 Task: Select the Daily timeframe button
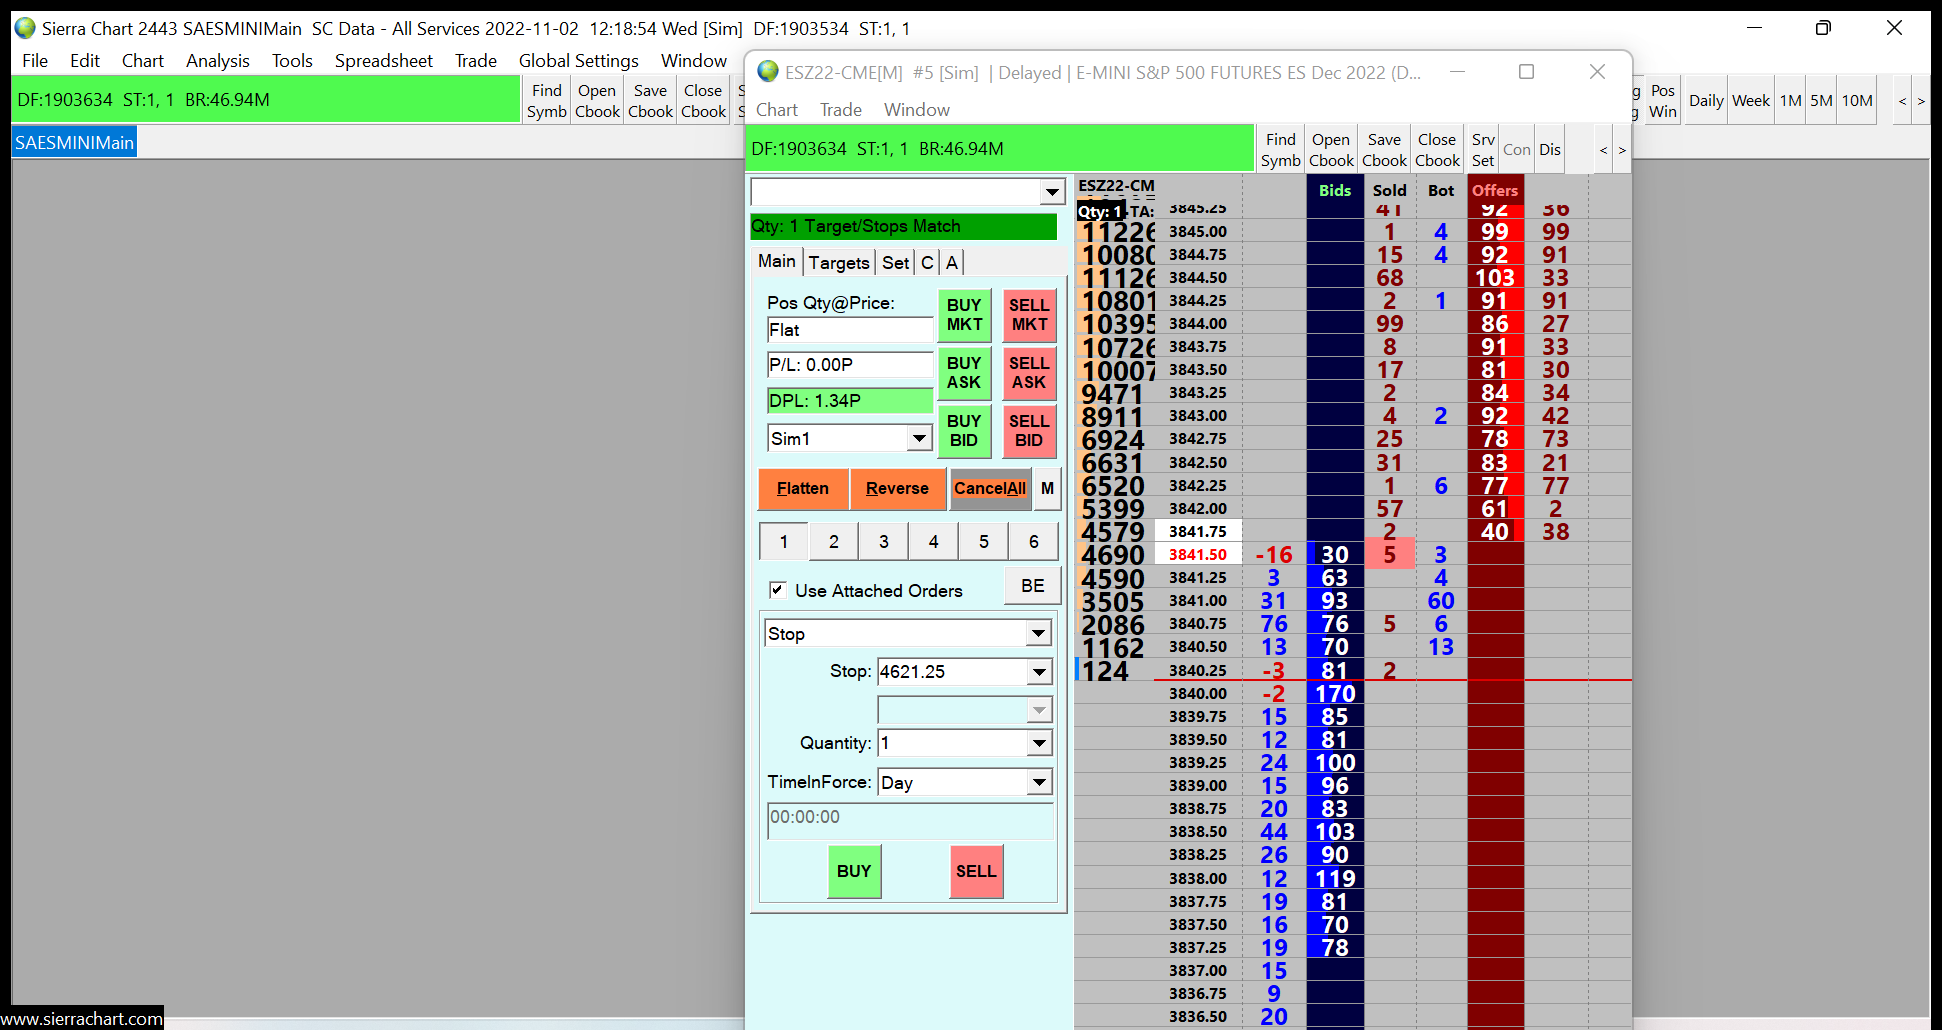(1706, 101)
